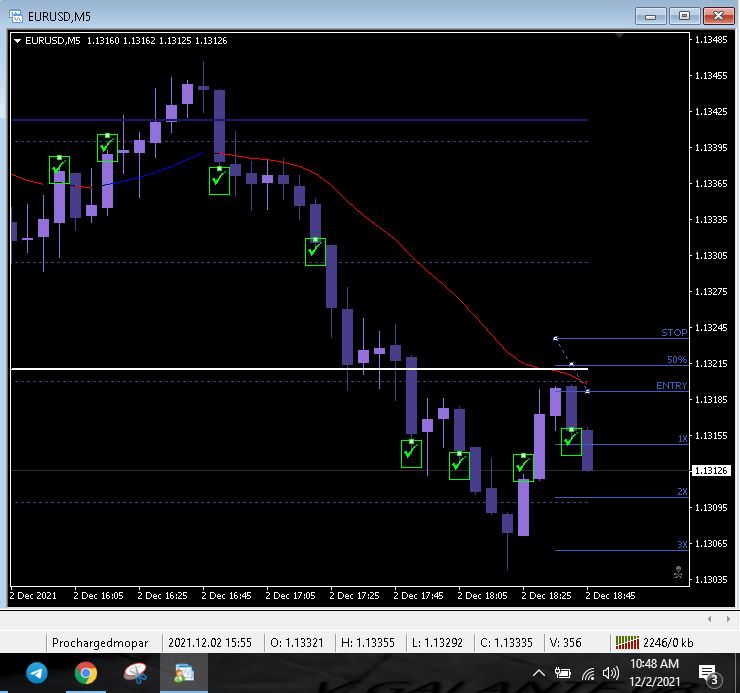The width and height of the screenshot is (740, 693).
Task: Click the V: 356 volume value
Action: pos(565,643)
